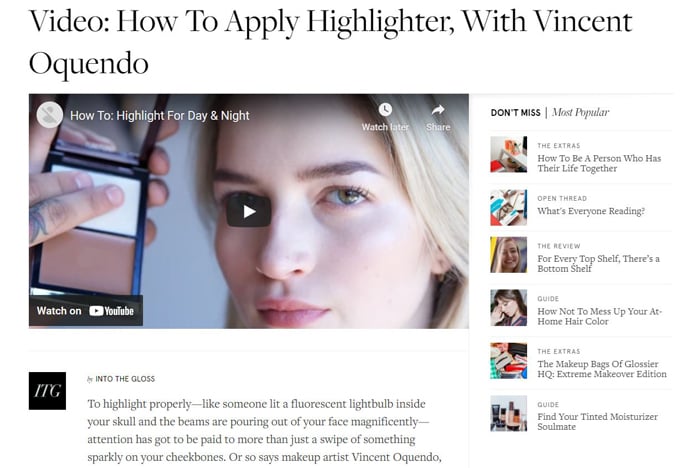Click the Makeup Bags of Glossier thumbnail

(x=508, y=361)
